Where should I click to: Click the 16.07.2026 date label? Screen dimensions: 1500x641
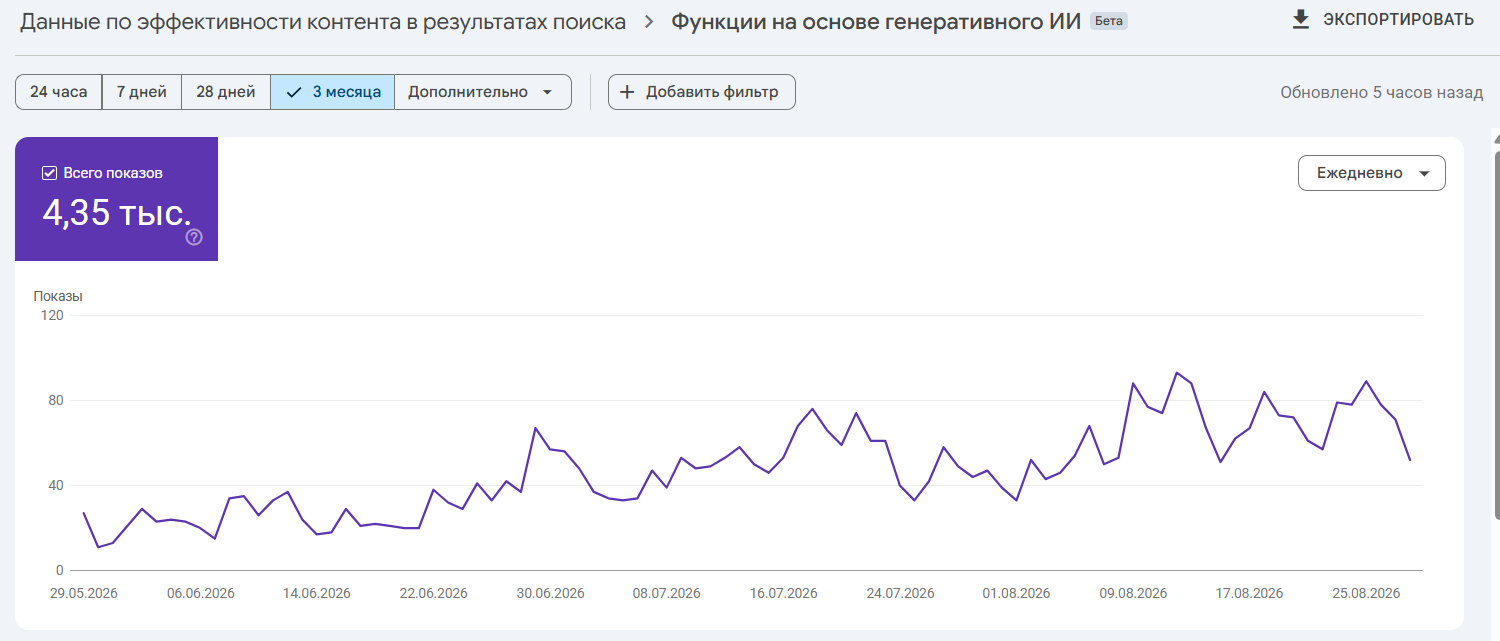click(x=784, y=593)
